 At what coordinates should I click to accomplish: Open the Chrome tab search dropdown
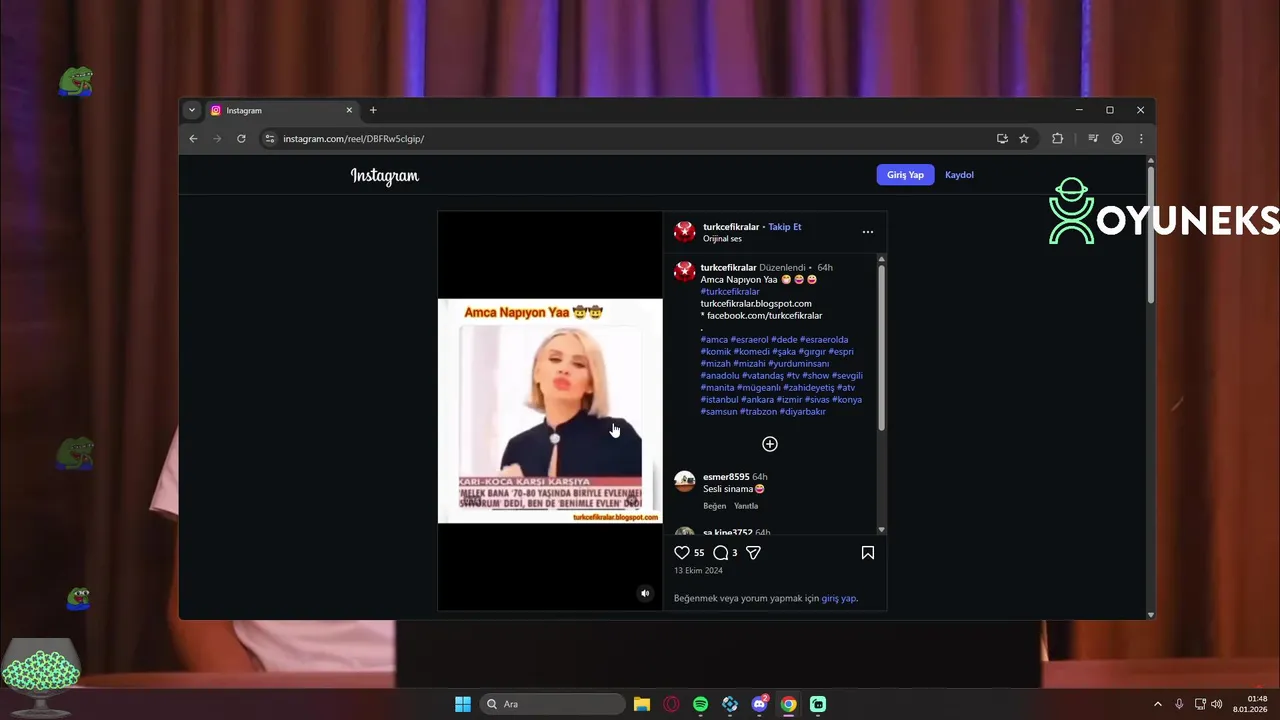(192, 110)
